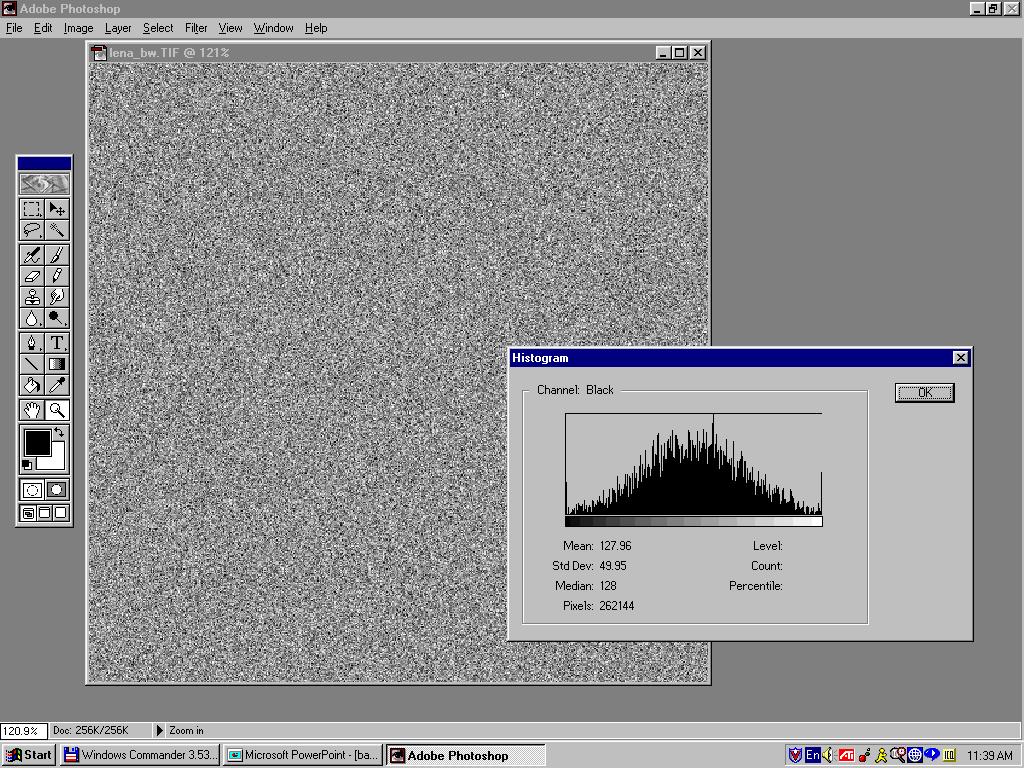Screen dimensions: 1024x768
Task: Choose Standard Screen Mode
Action: pyautogui.click(x=28, y=513)
